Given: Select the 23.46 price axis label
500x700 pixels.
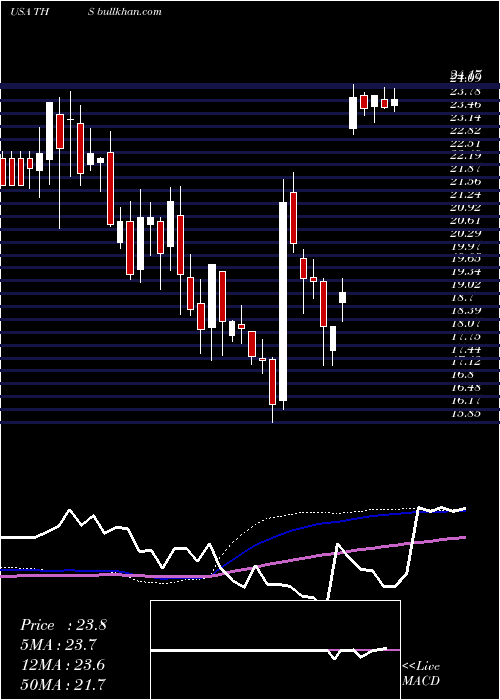Looking at the screenshot, I should tap(465, 104).
